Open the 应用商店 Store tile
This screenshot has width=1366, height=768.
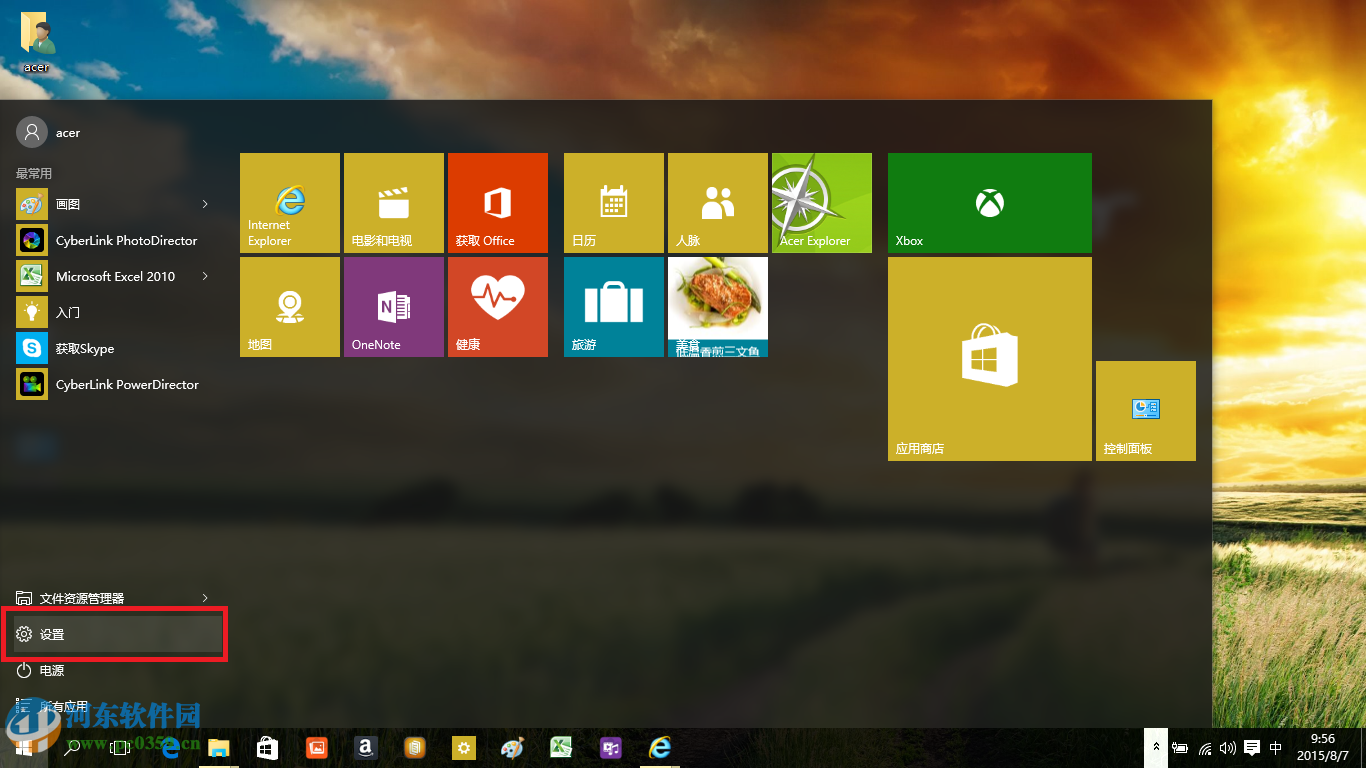(x=988, y=358)
